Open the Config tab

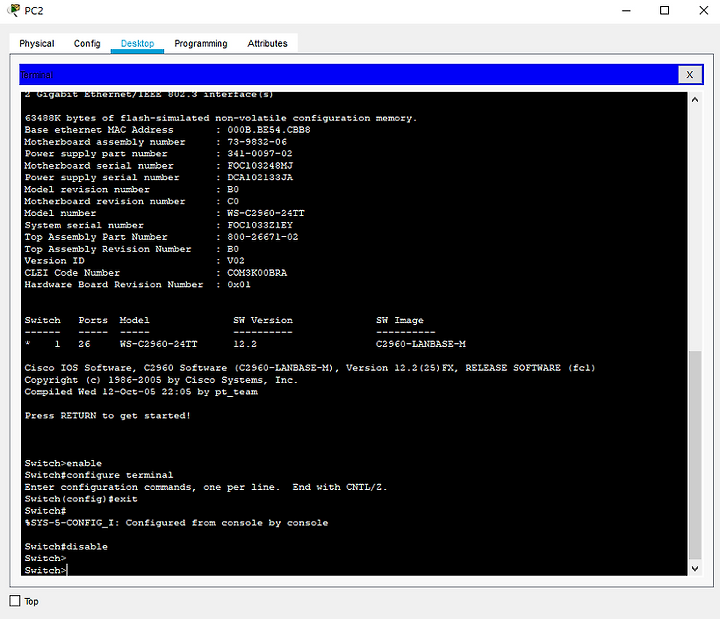click(87, 44)
